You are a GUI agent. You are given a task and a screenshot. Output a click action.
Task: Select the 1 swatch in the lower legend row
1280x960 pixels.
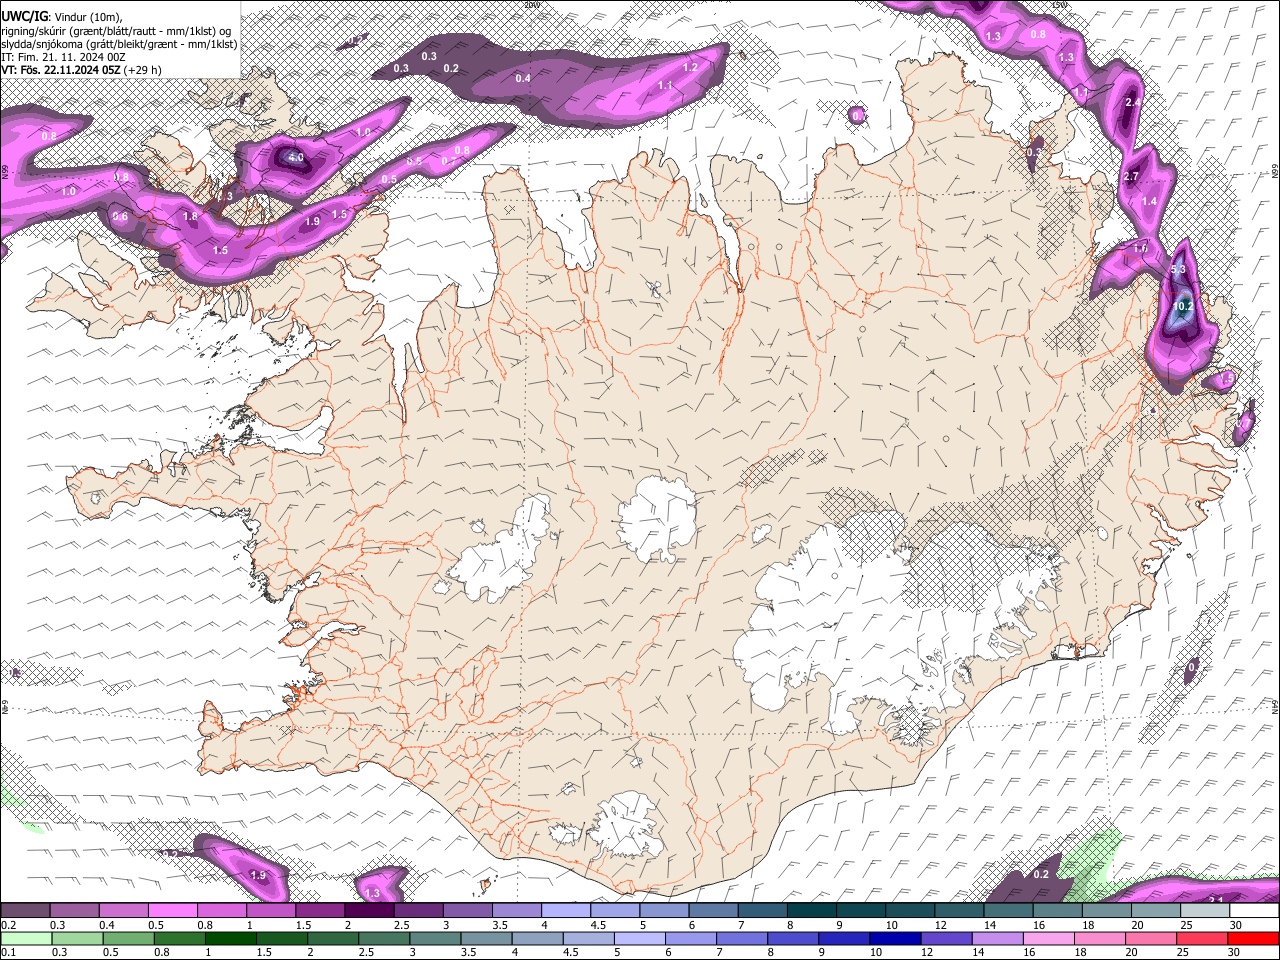[x=230, y=938]
